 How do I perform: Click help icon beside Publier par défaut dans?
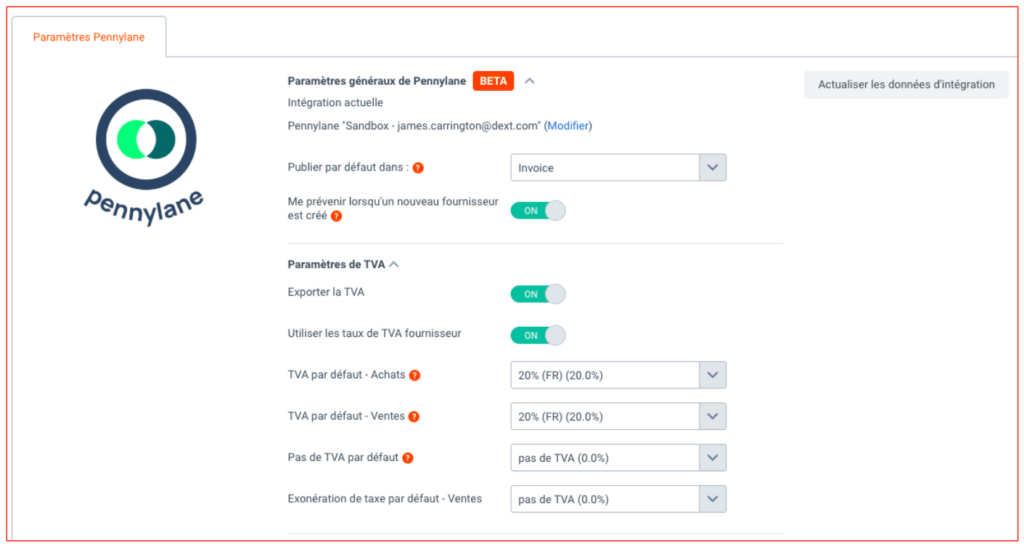pyautogui.click(x=418, y=168)
